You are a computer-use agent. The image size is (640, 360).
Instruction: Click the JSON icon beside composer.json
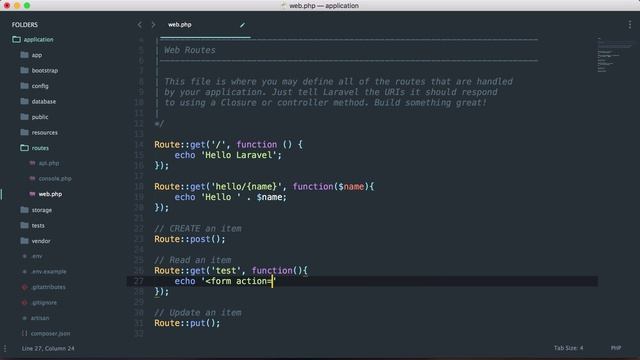[x=24, y=333]
